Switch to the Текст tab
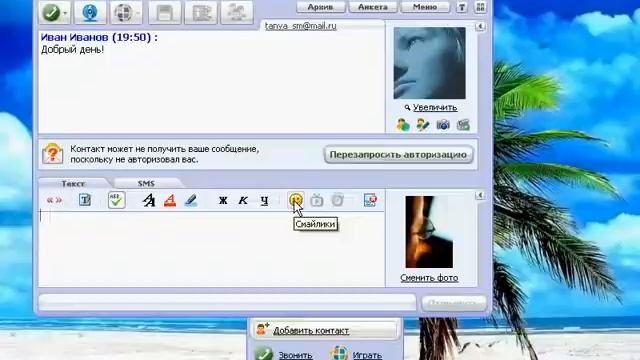Image resolution: width=640 pixels, height=360 pixels. (x=73, y=183)
